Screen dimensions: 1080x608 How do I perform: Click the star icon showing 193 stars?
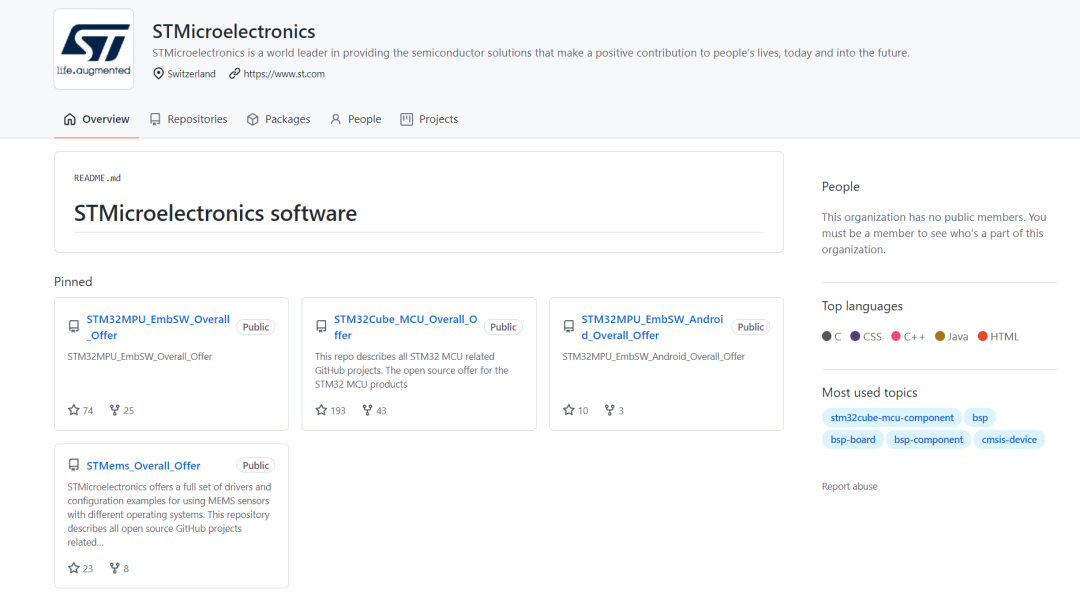tap(321, 410)
